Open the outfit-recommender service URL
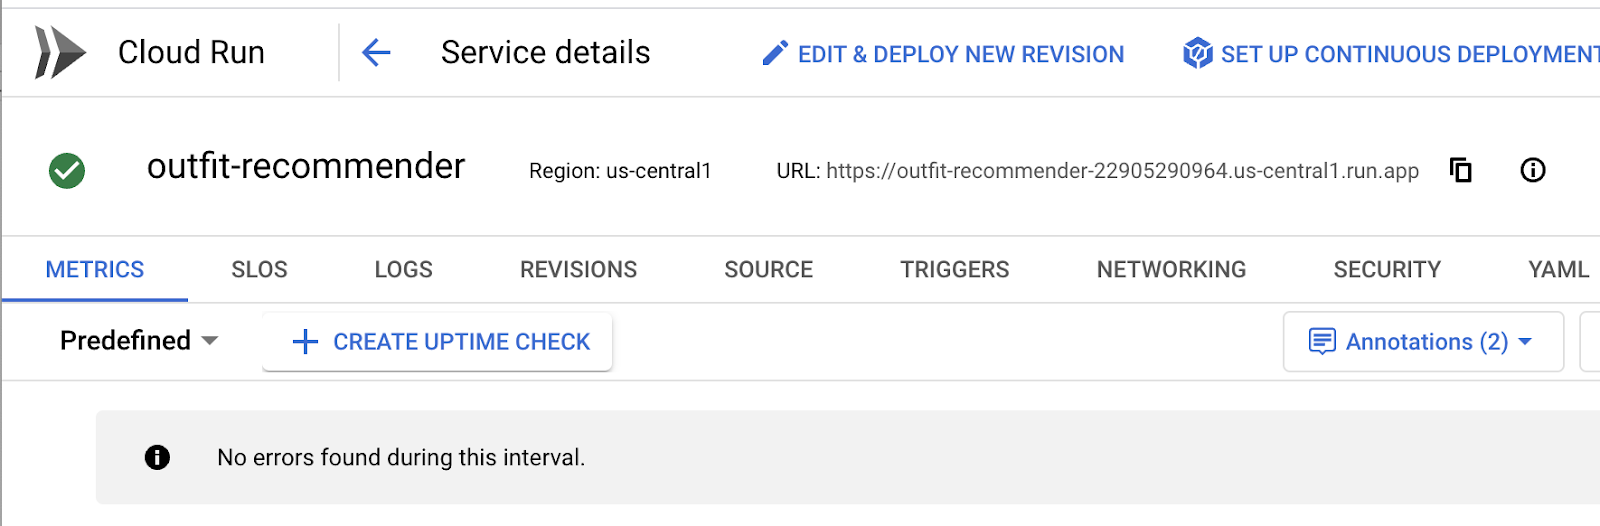Screen dimensions: 1600x526 pos(1122,171)
